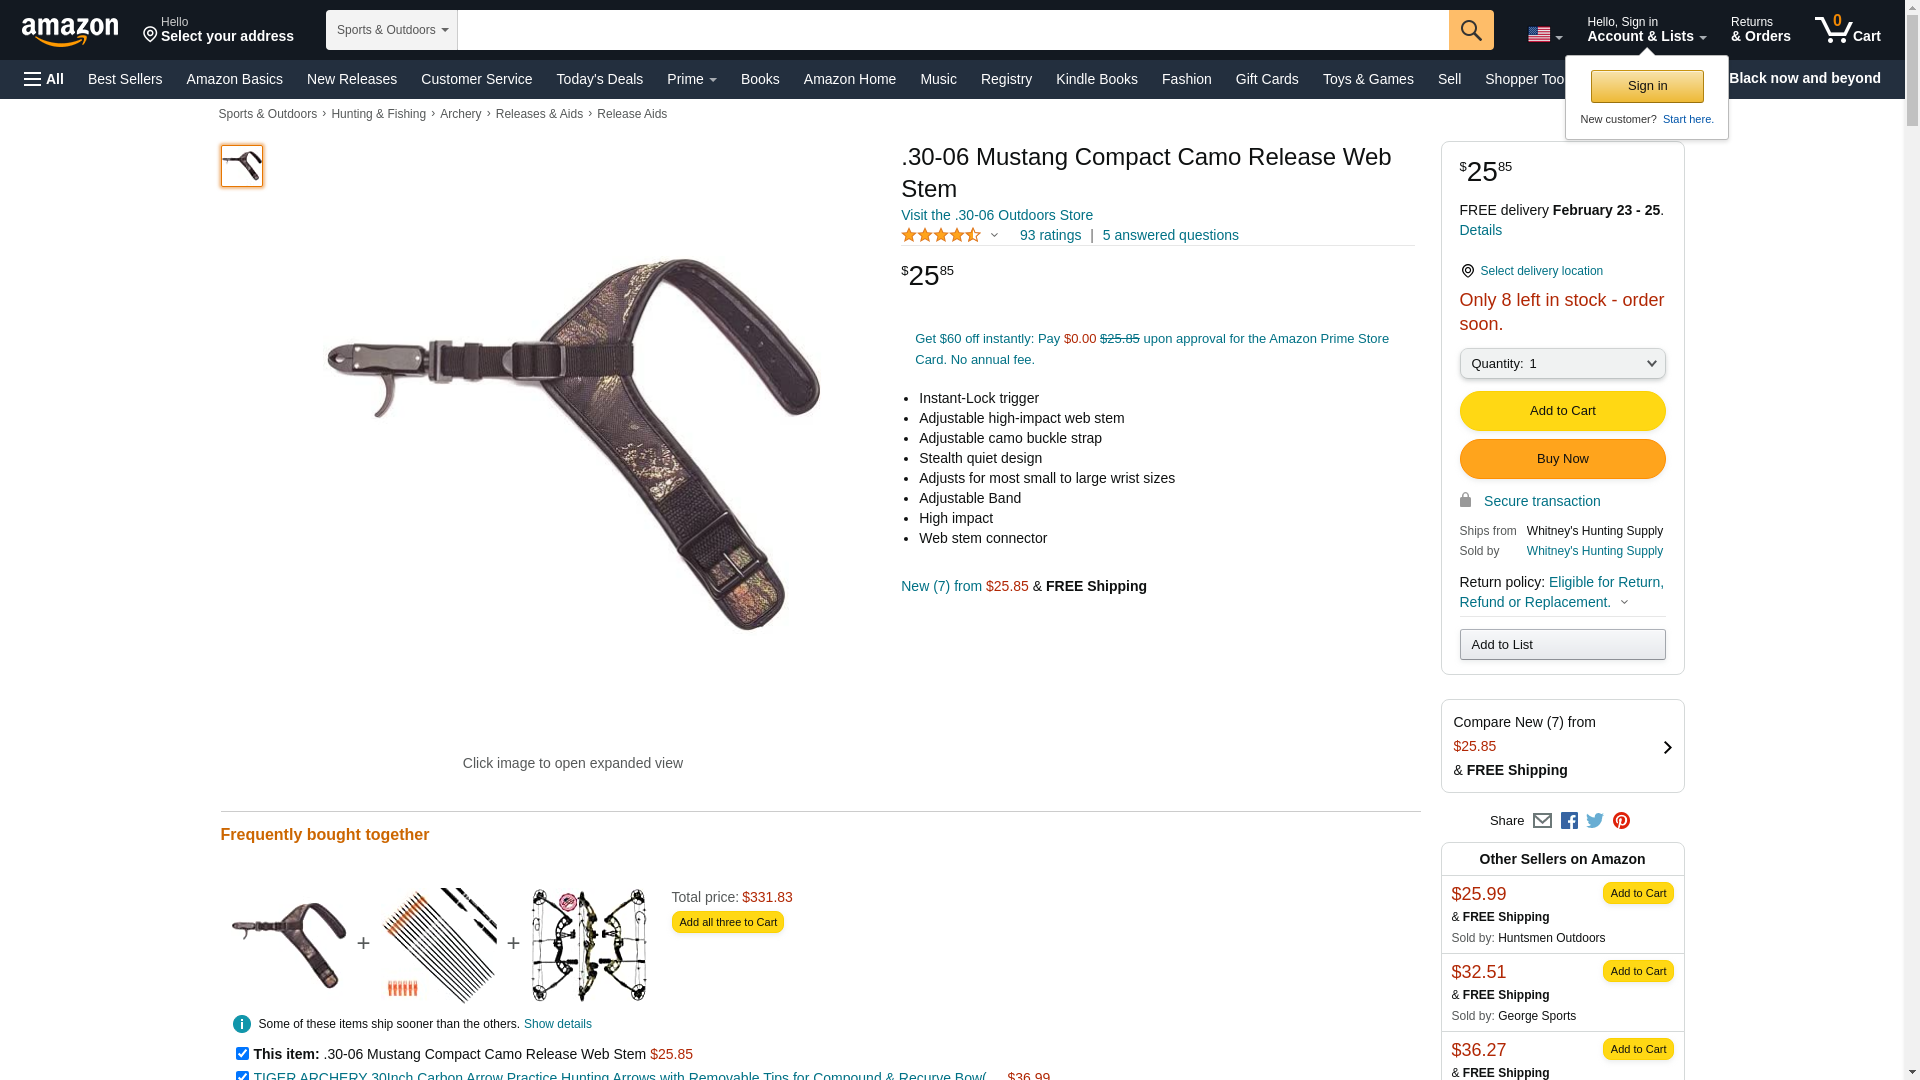
Task: Open the All hamburger menu
Action: pos(44,79)
